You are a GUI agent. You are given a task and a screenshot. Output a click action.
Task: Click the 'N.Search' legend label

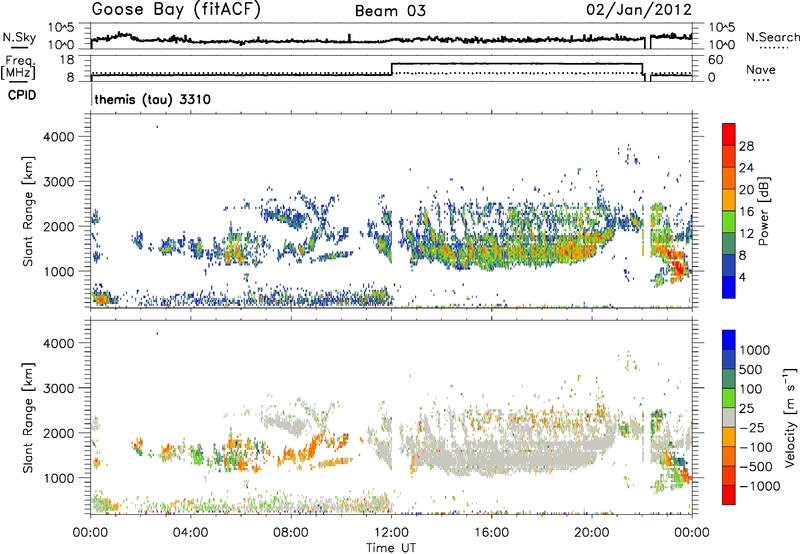coord(772,37)
